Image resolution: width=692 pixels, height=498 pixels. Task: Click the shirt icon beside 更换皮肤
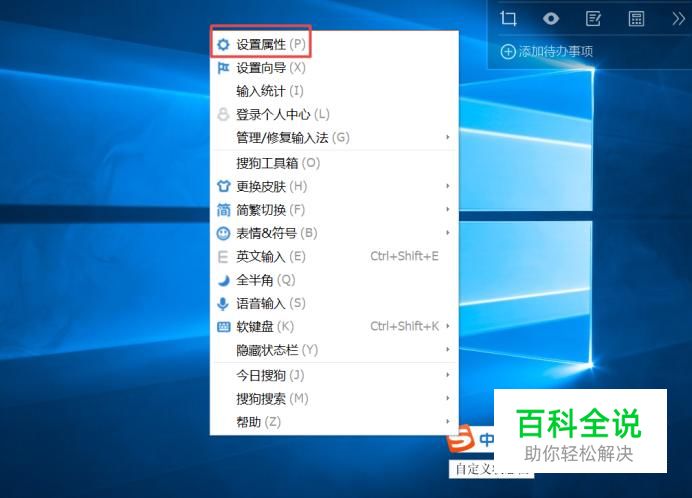click(x=223, y=186)
